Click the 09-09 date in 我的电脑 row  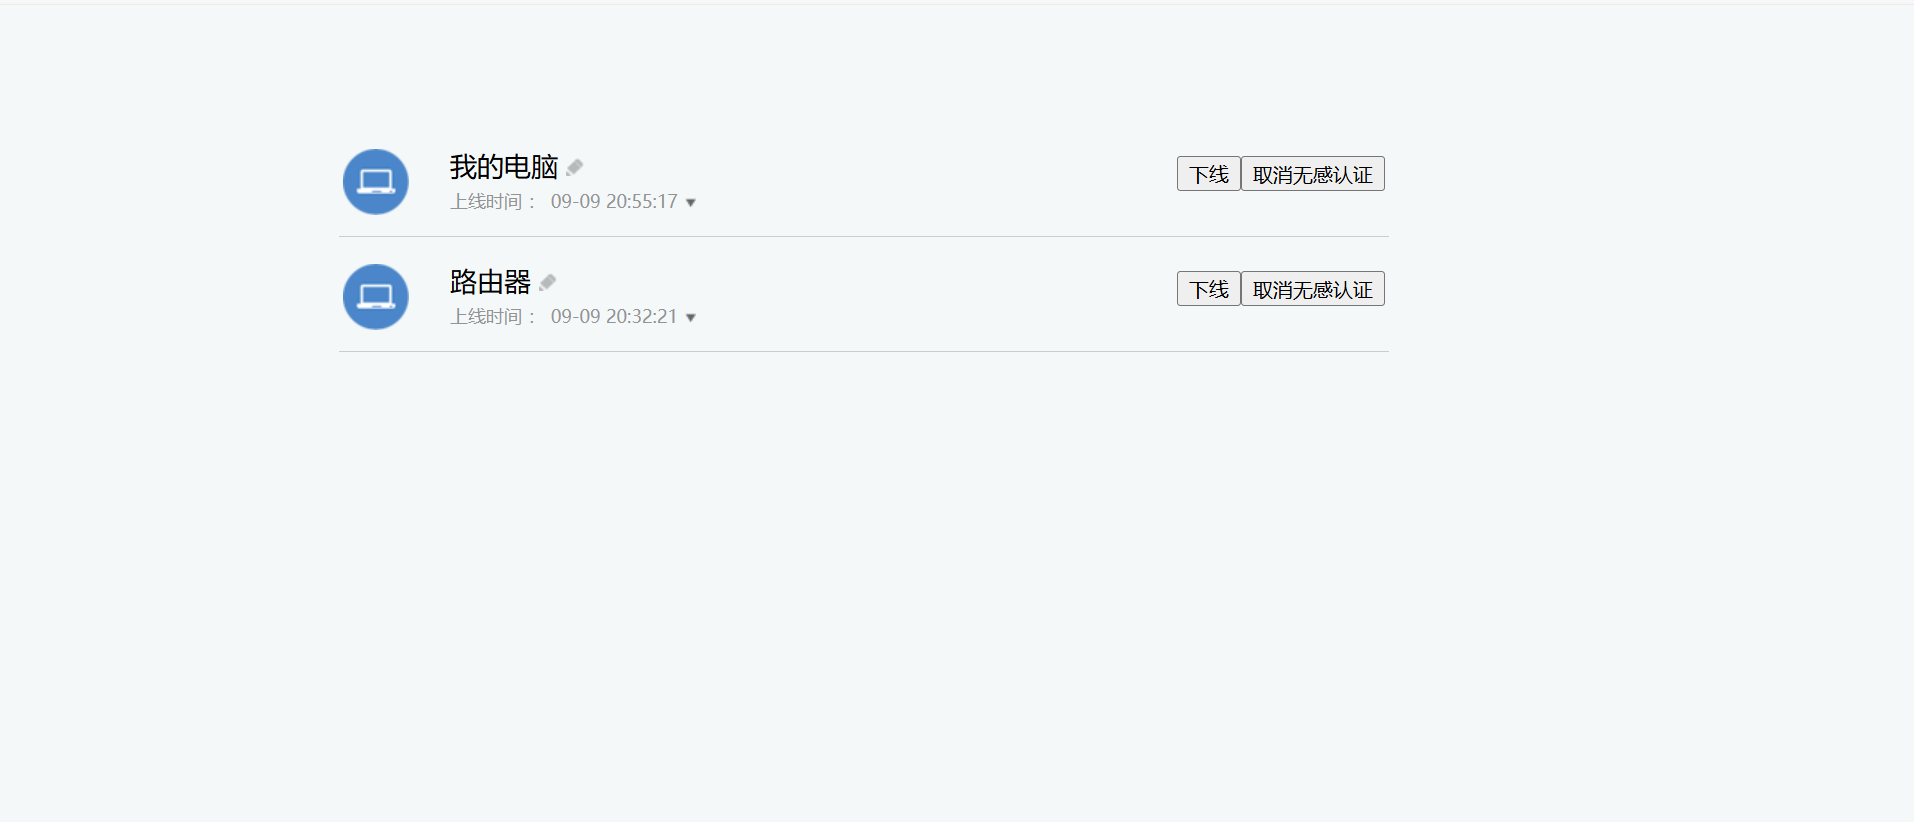tap(576, 202)
